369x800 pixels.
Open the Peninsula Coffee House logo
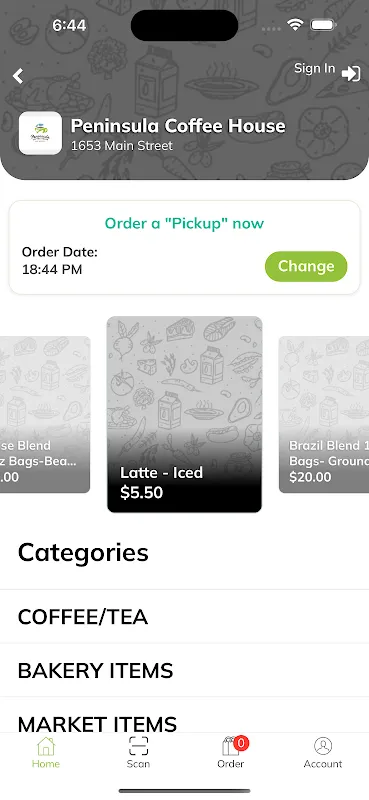tap(40, 133)
